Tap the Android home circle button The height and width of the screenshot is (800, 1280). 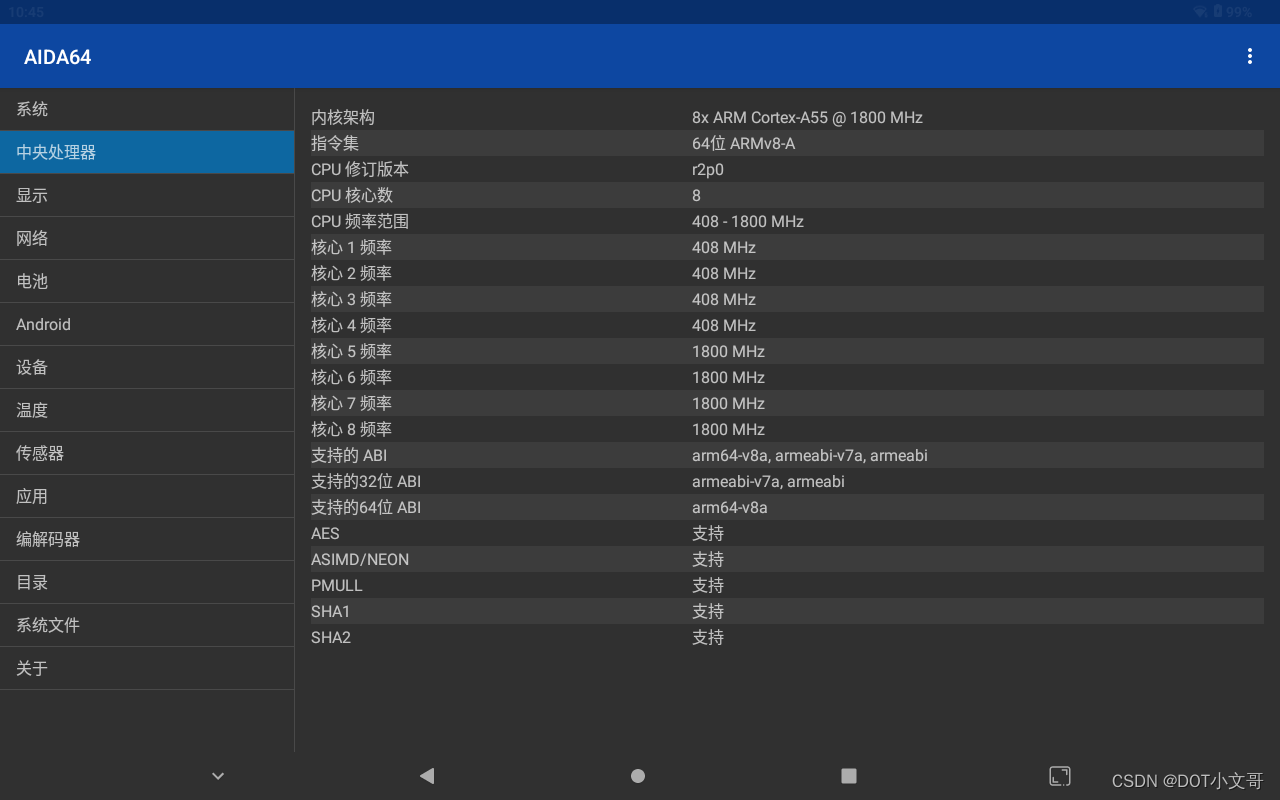click(638, 775)
